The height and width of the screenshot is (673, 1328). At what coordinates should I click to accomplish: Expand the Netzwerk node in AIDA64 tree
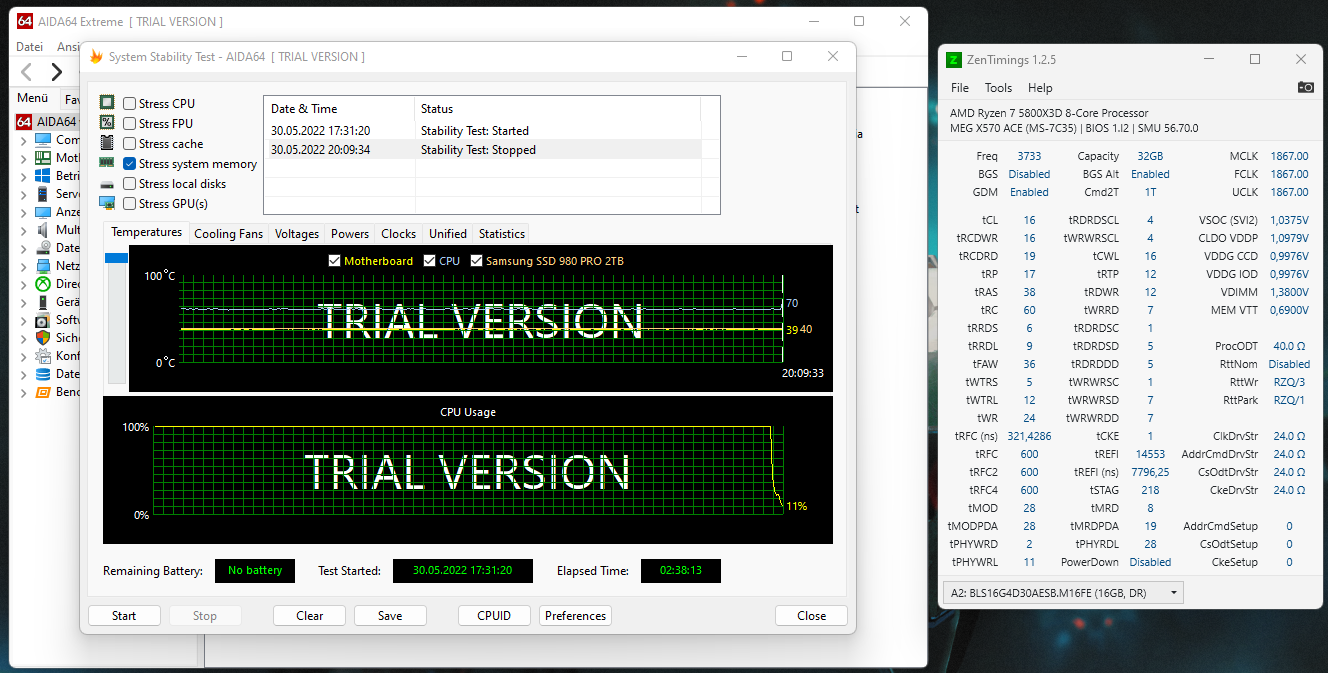[x=24, y=267]
